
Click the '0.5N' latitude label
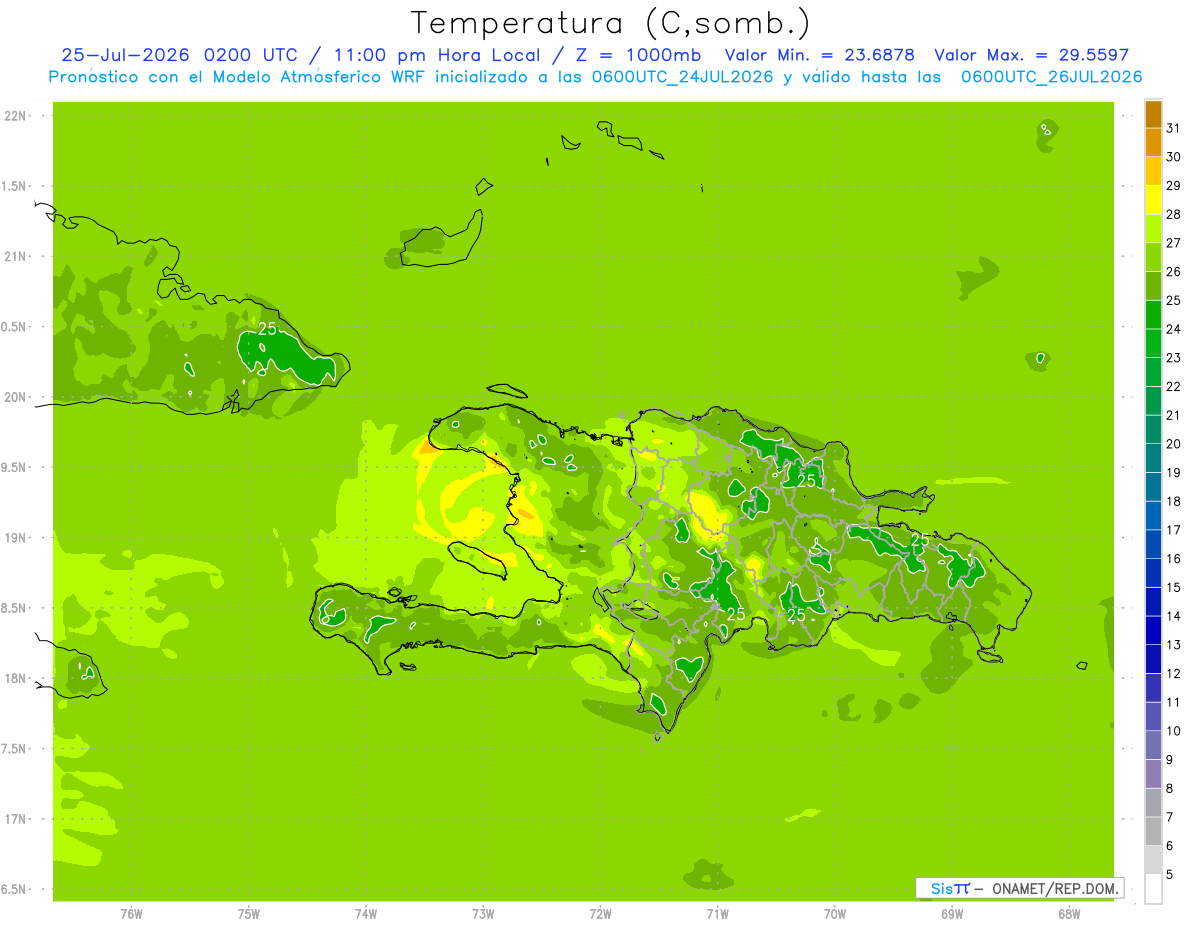click(x=14, y=327)
